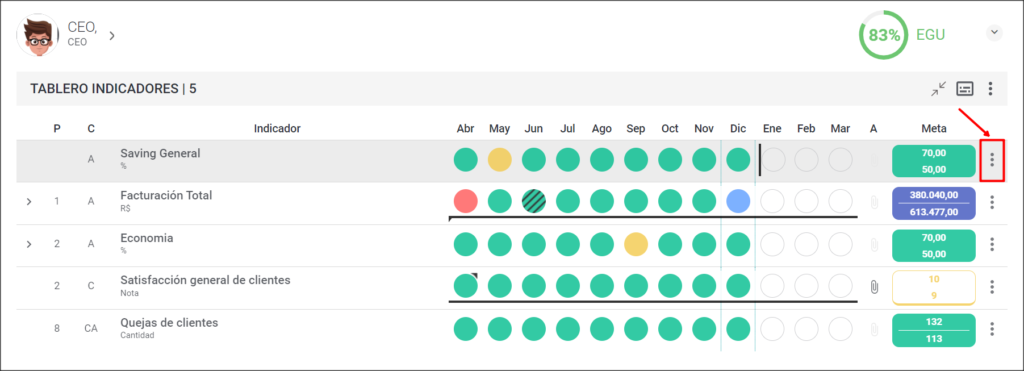Click the green Dic status of Quejas de clientes
The height and width of the screenshot is (371, 1024).
click(738, 329)
